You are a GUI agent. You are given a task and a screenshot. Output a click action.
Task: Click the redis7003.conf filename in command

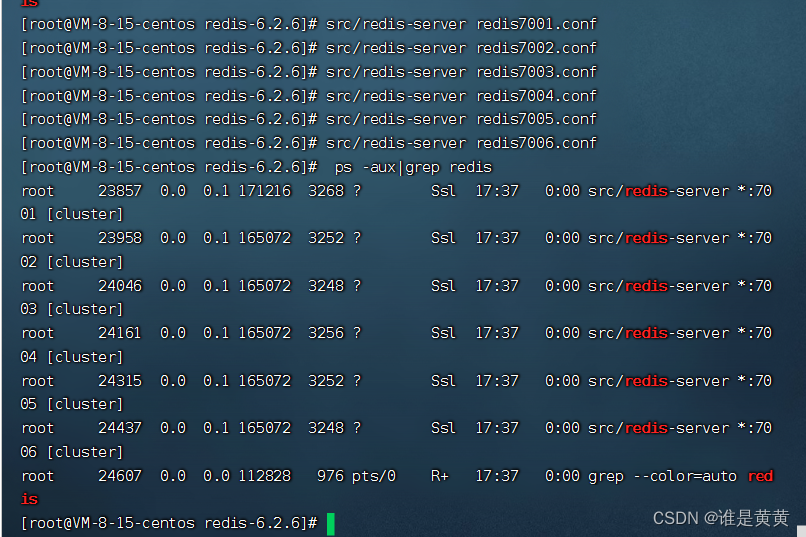click(536, 71)
